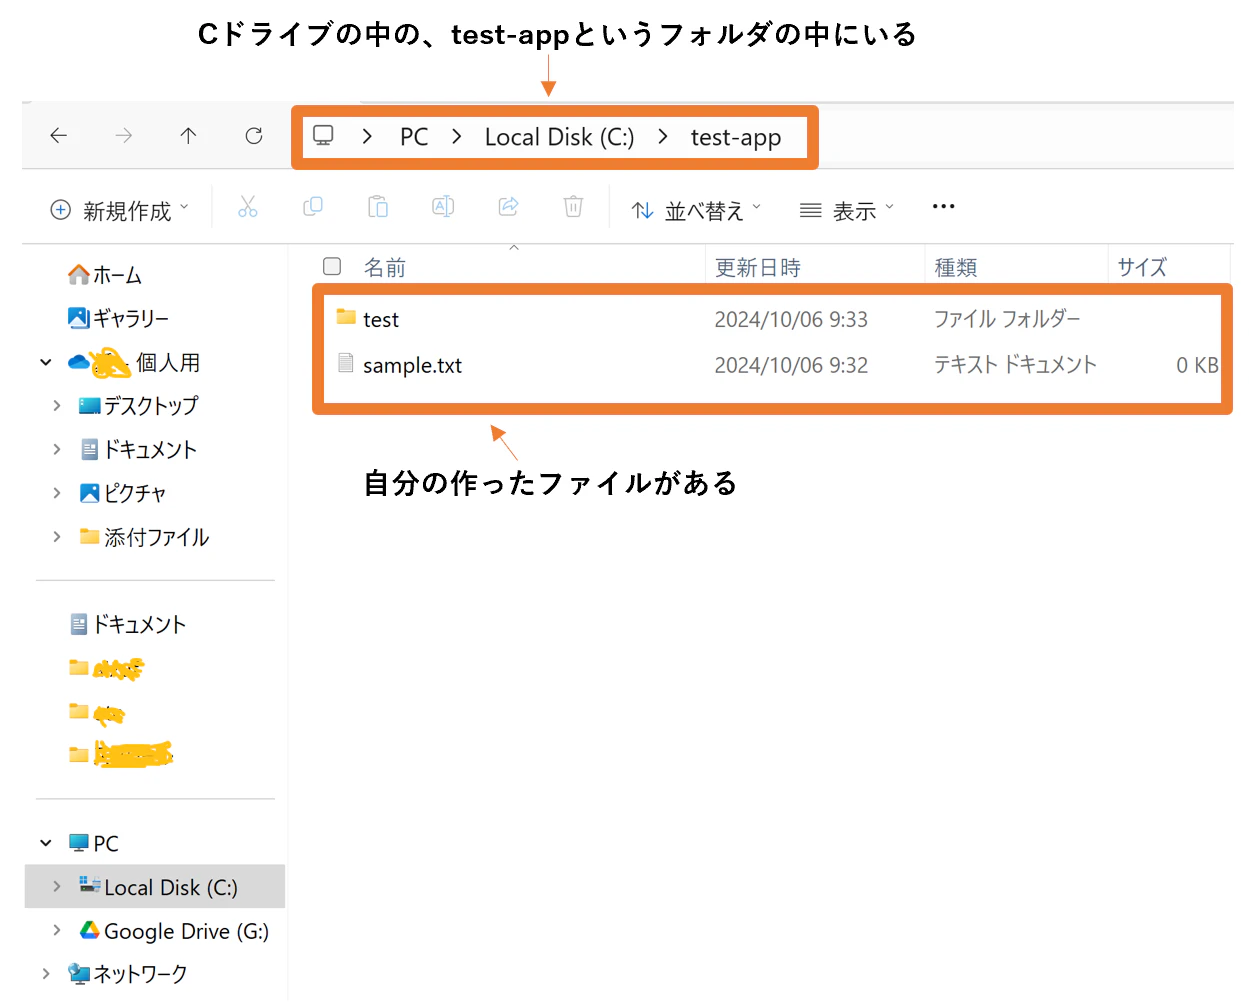This screenshot has width=1249, height=1006.
Task: Open the 表示 view menu
Action: 847,210
